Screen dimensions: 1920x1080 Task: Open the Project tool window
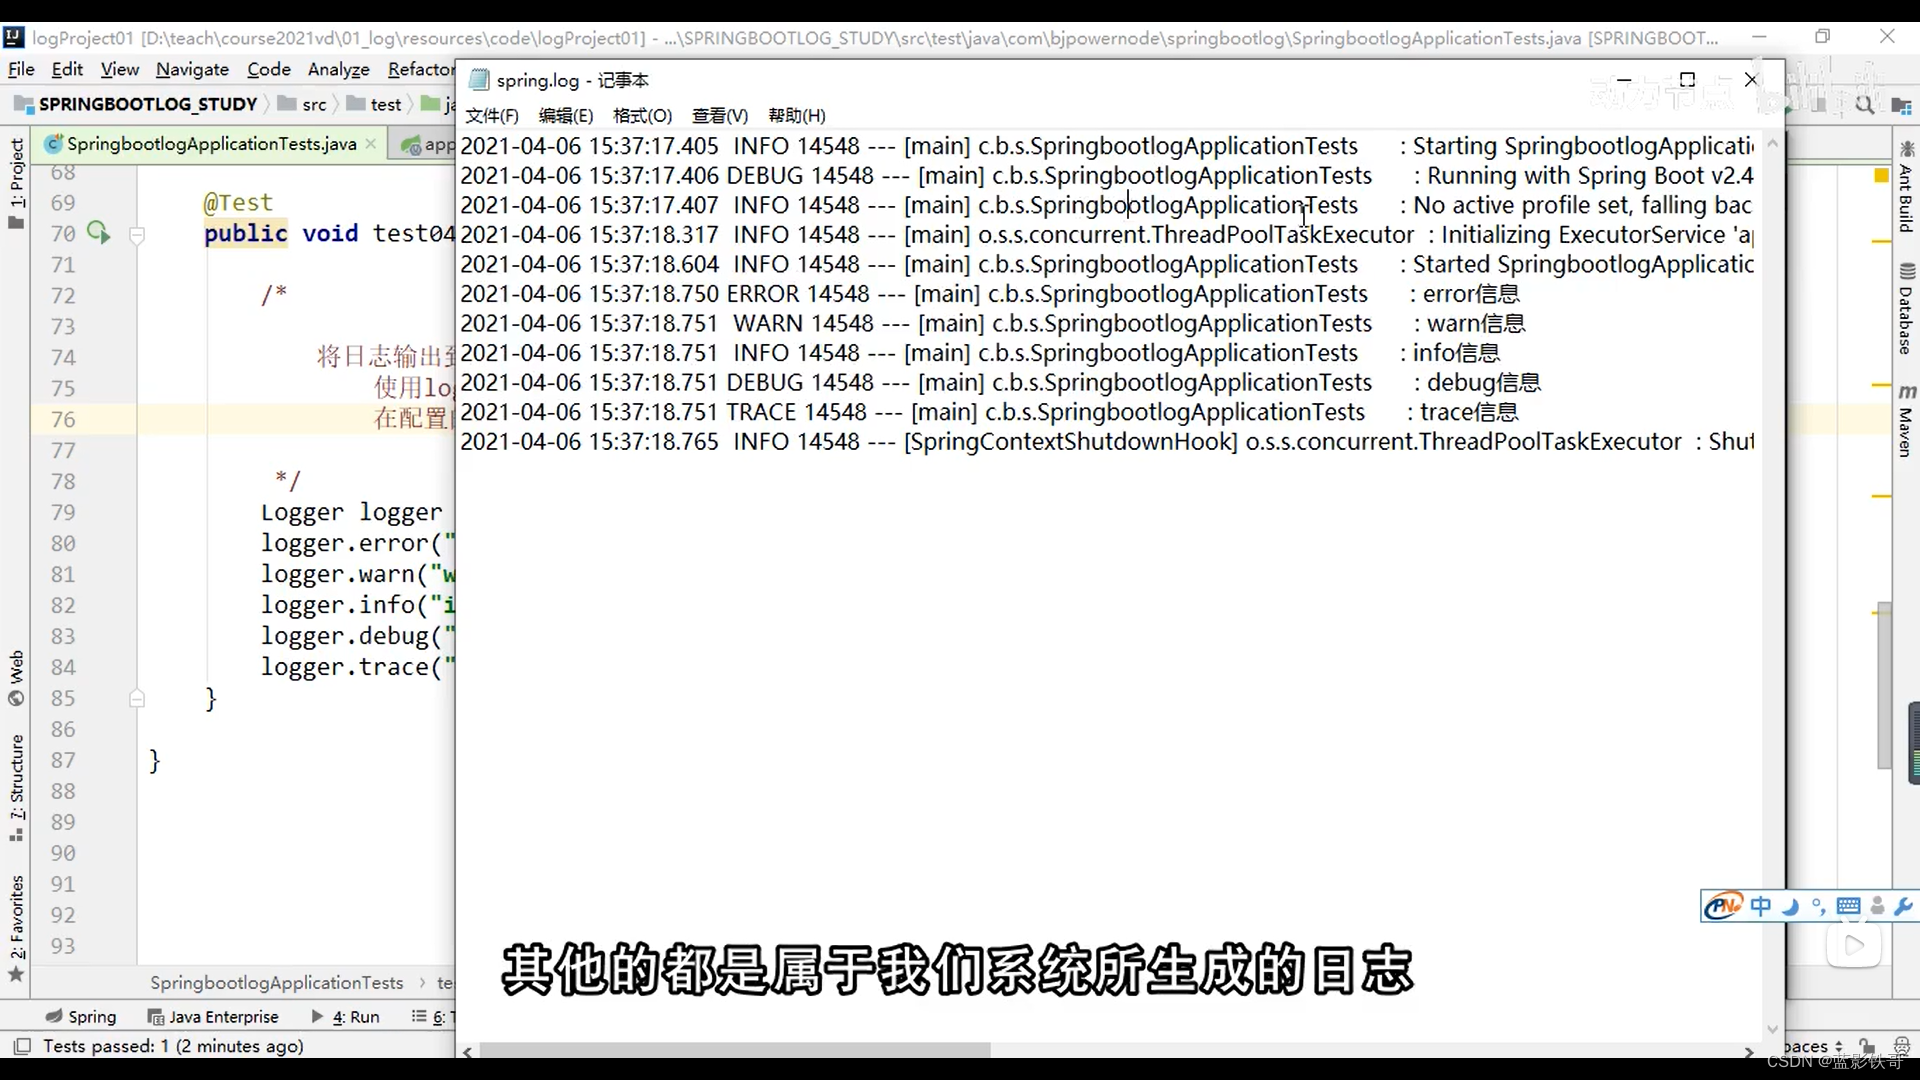pos(16,183)
